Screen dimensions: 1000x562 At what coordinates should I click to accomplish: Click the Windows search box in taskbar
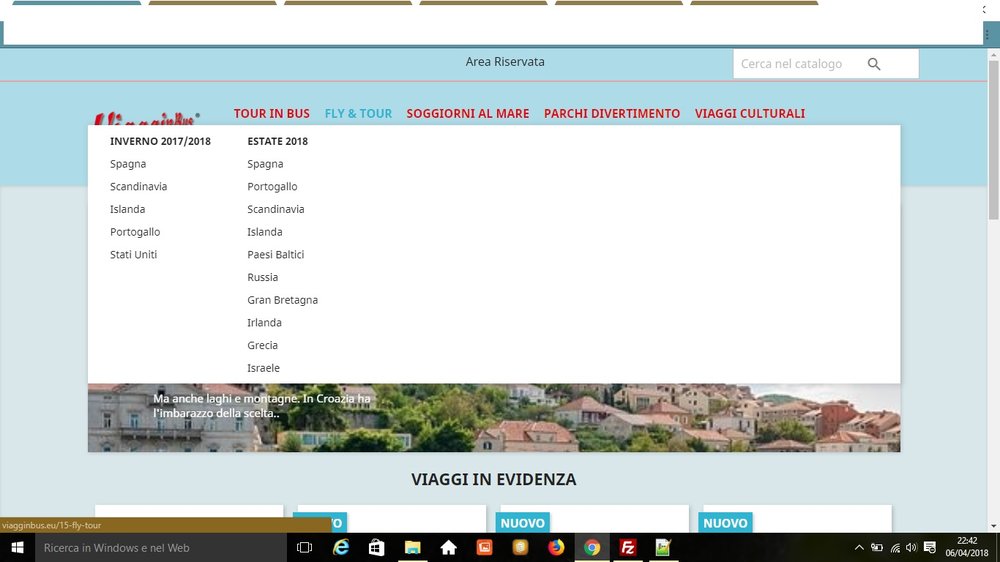(x=161, y=547)
